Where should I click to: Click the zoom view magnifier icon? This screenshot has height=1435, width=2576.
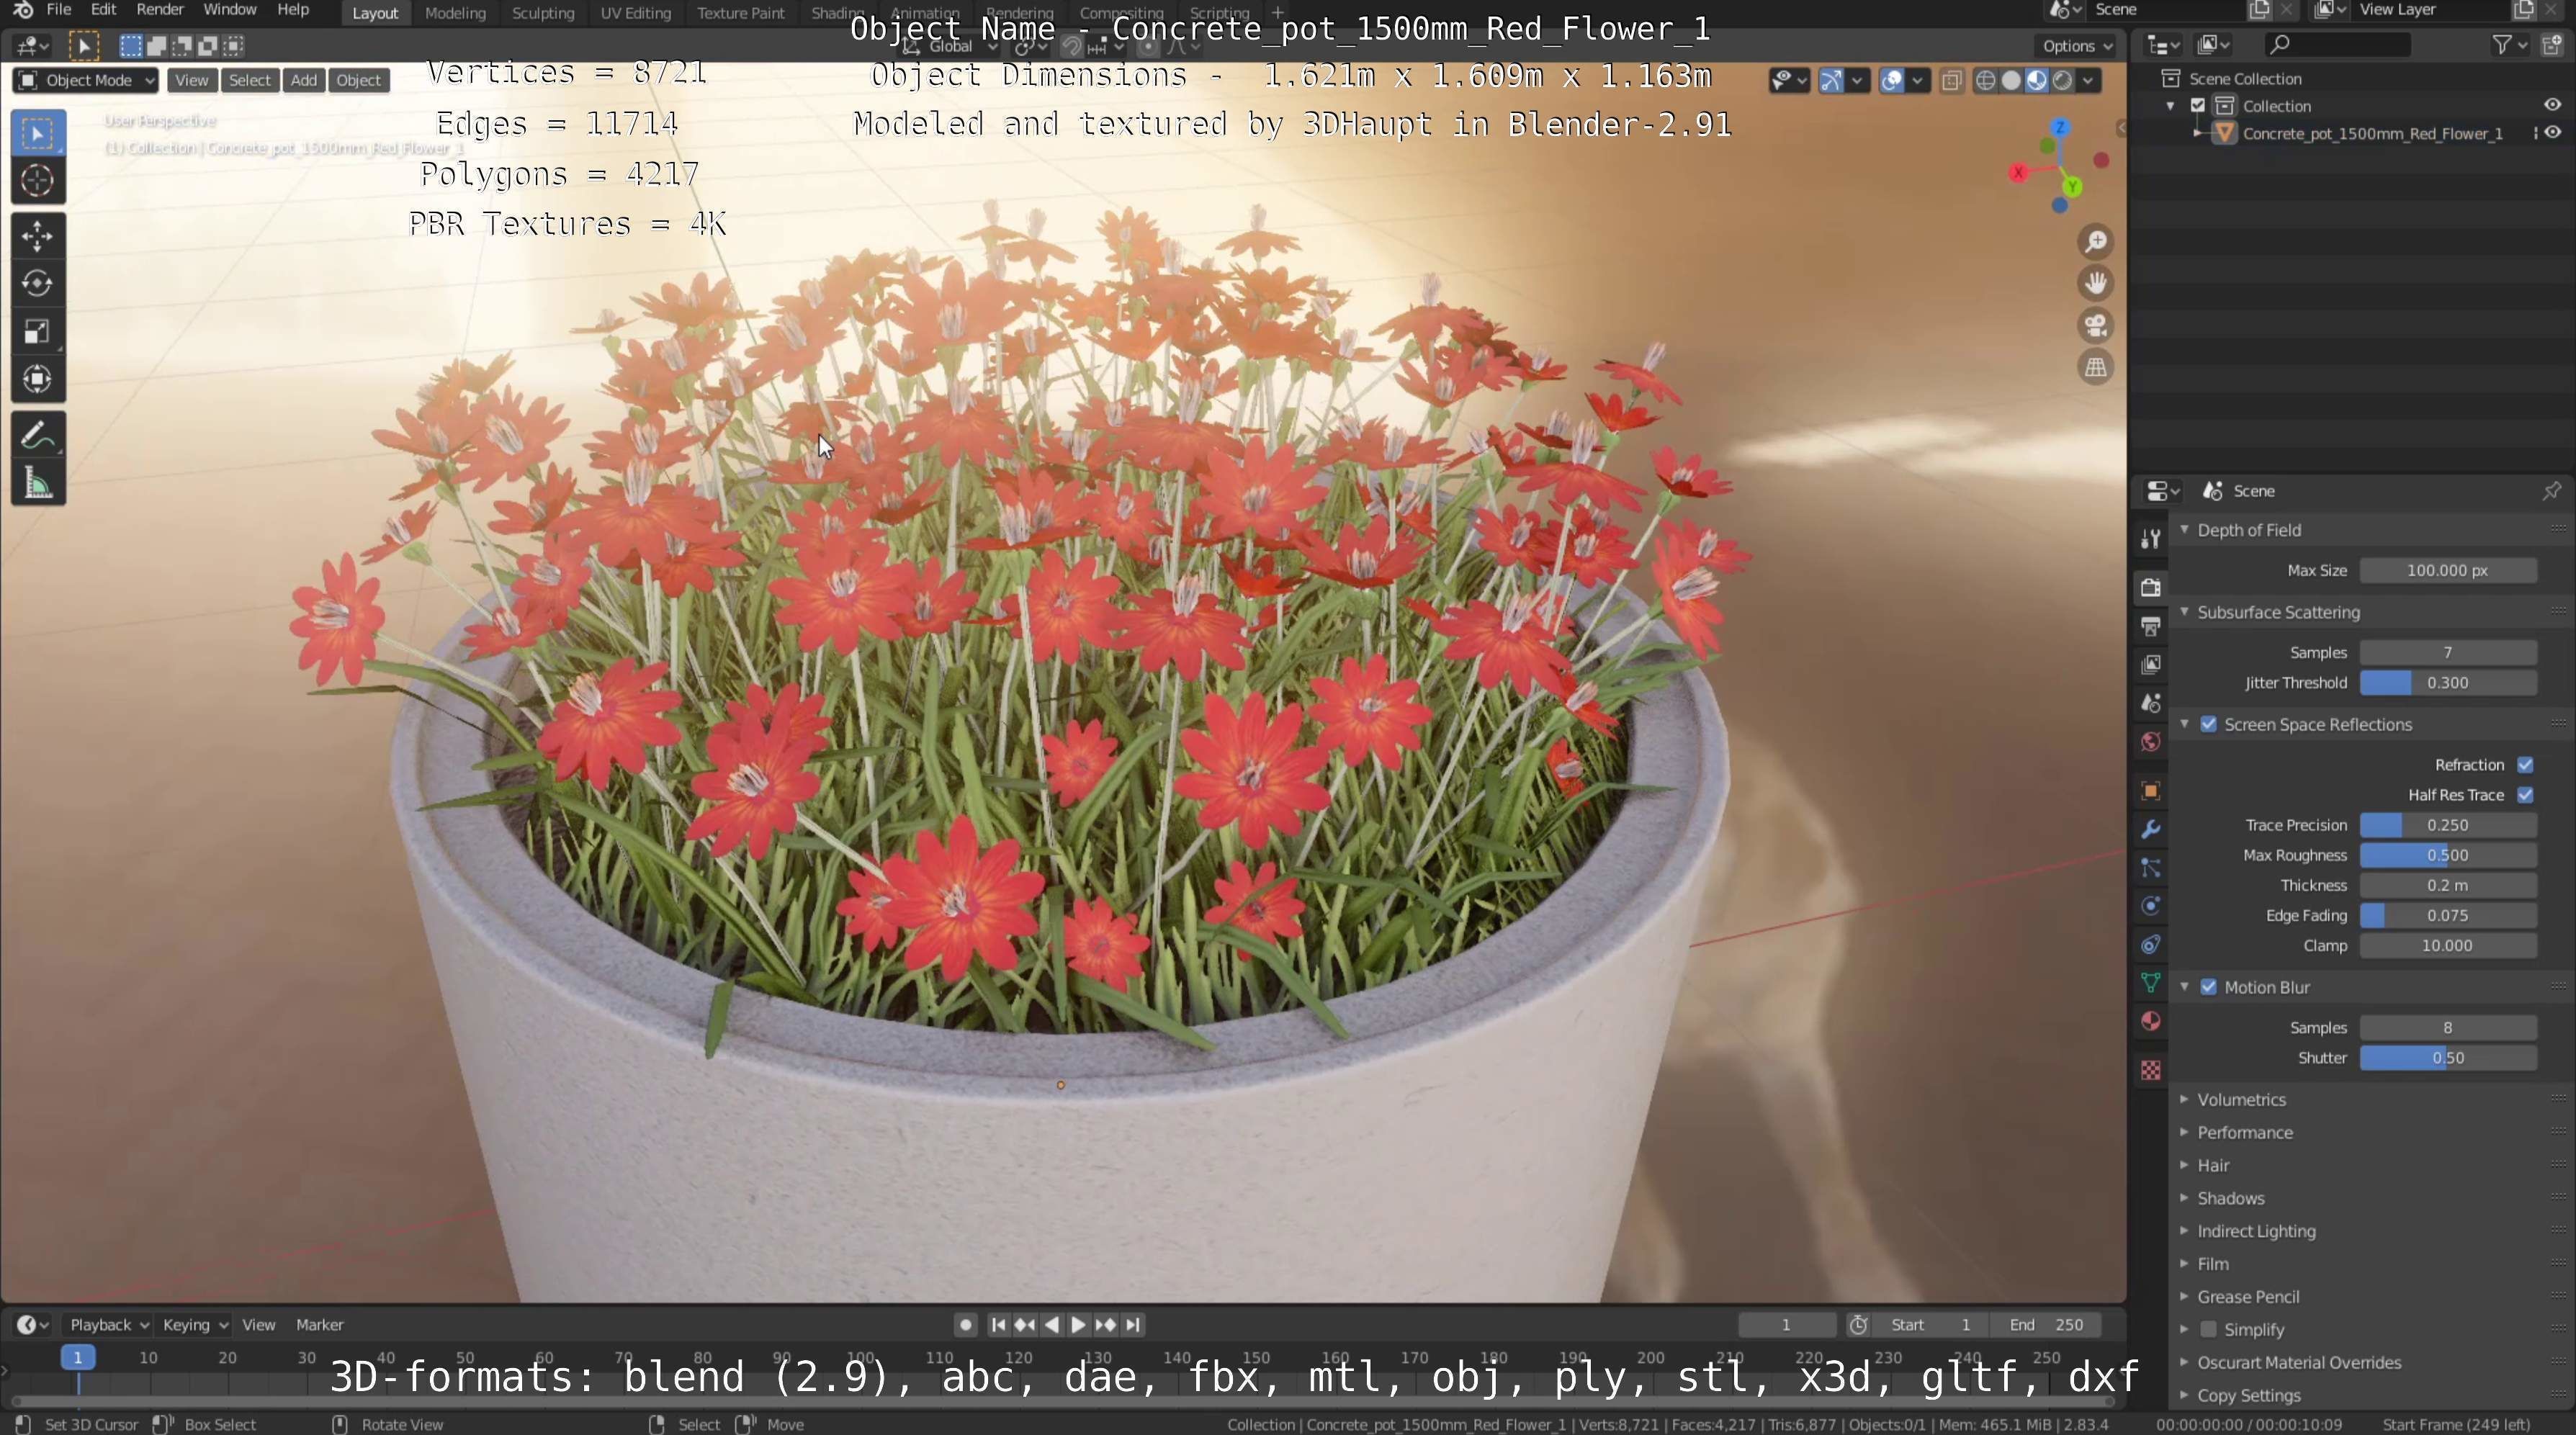point(2095,241)
